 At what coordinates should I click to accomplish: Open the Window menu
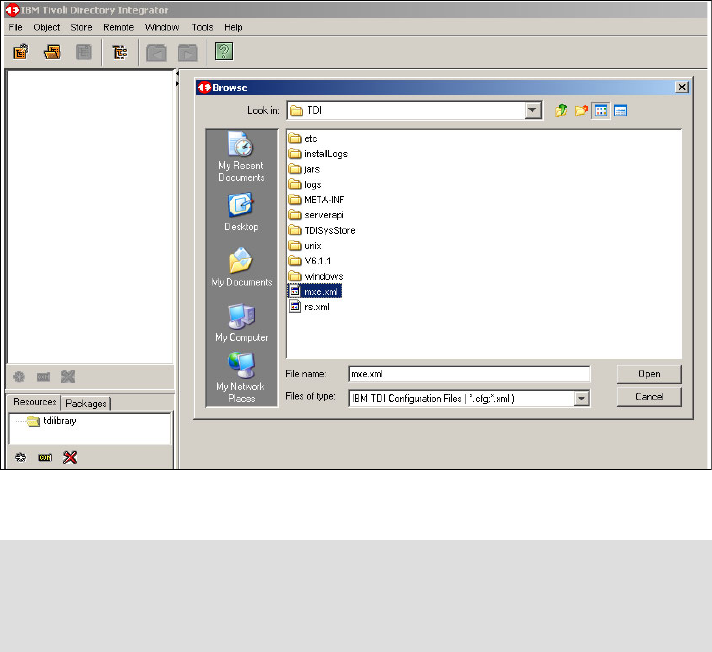[x=162, y=27]
